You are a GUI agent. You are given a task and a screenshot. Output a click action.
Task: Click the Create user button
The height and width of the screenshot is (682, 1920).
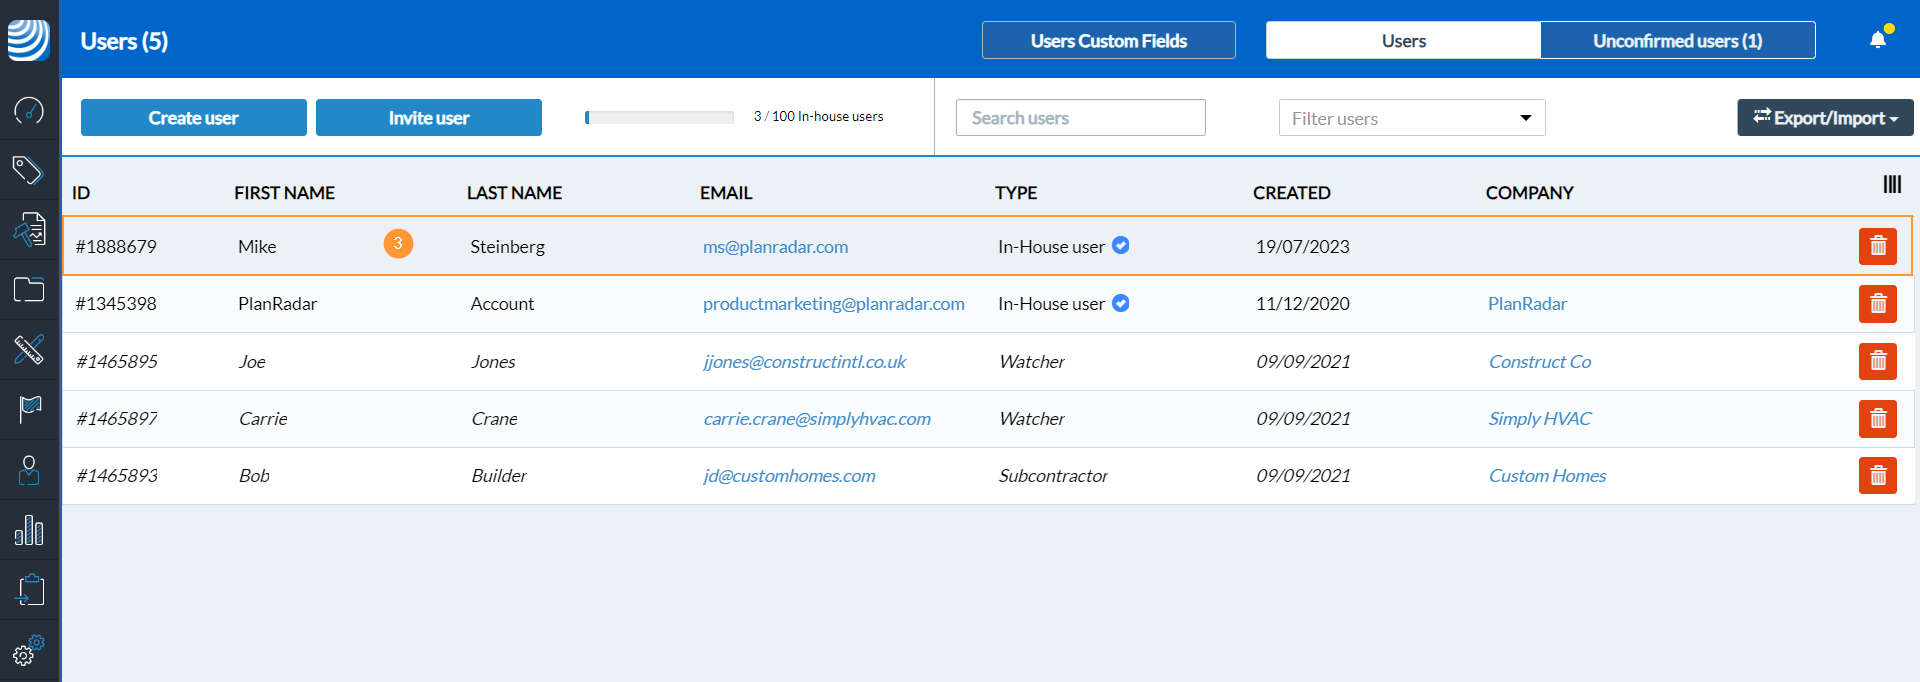point(193,118)
